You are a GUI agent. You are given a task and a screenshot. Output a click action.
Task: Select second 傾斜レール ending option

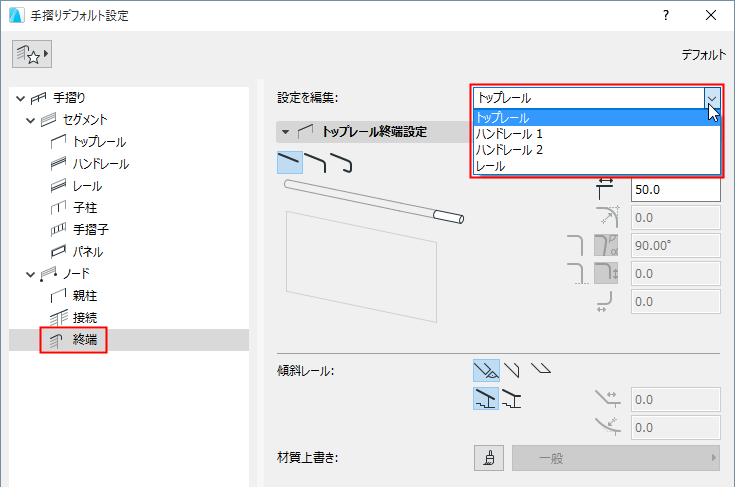(x=512, y=371)
